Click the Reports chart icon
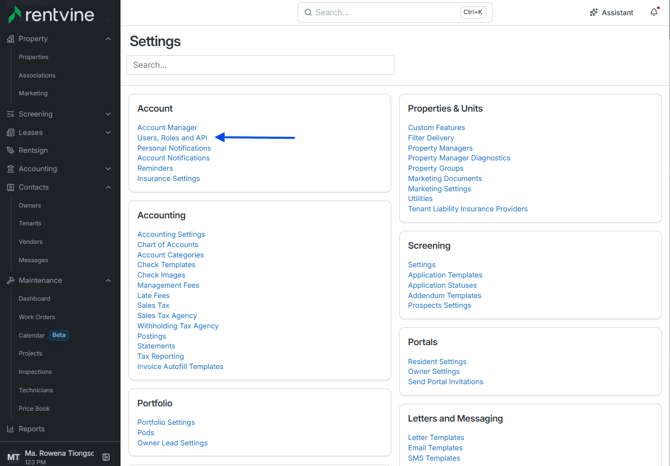The image size is (670, 466). [11, 429]
